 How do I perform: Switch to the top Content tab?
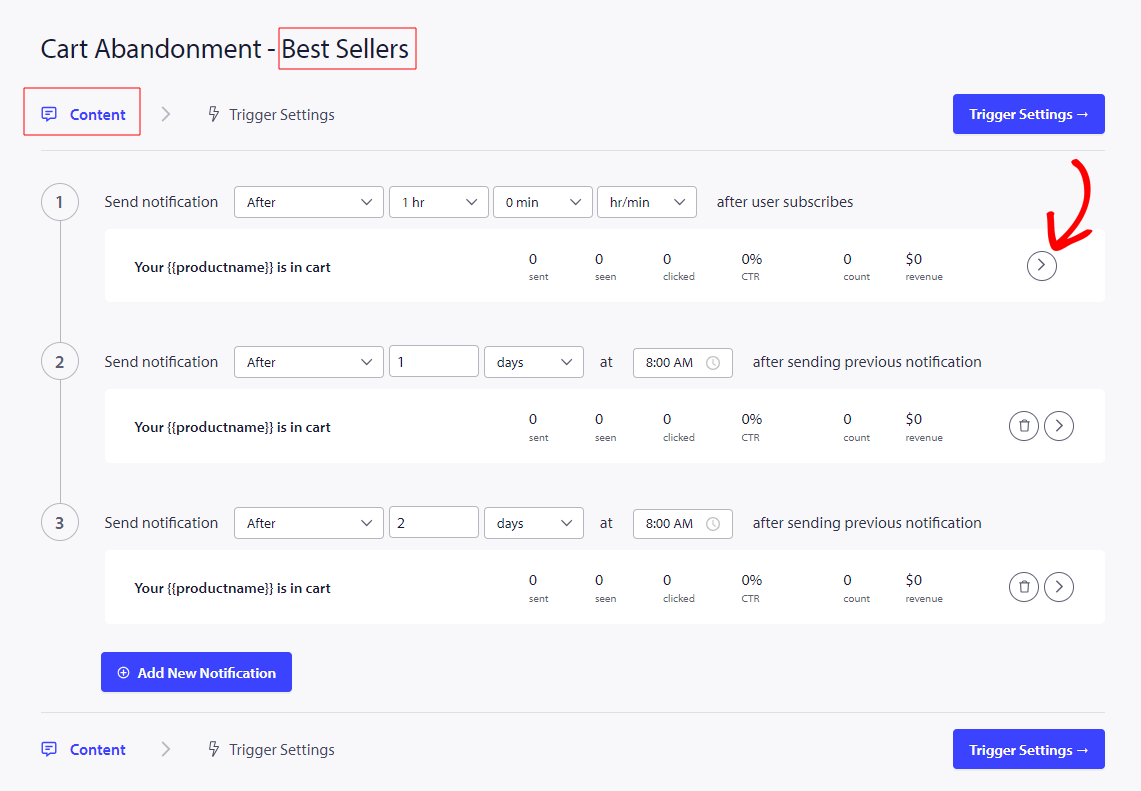(x=84, y=114)
